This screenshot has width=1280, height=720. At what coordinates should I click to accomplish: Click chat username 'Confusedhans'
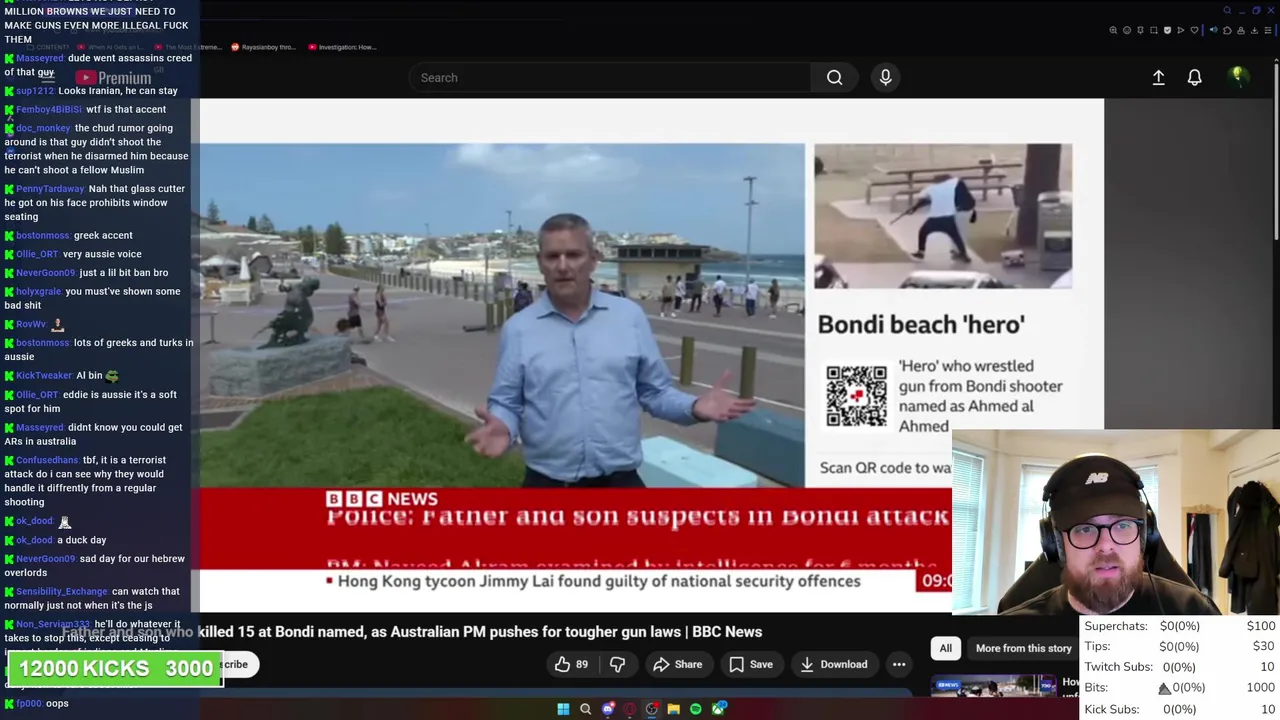point(47,460)
